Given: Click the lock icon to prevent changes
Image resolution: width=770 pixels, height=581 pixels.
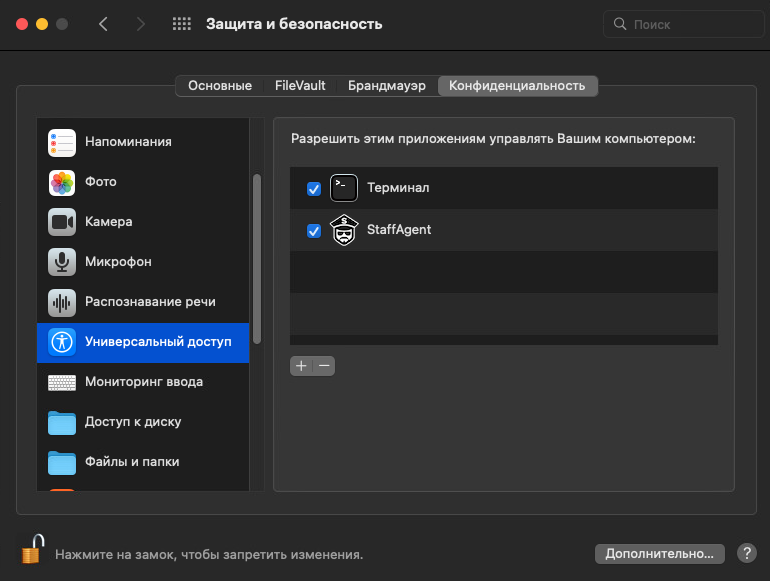Looking at the screenshot, I should pyautogui.click(x=33, y=550).
